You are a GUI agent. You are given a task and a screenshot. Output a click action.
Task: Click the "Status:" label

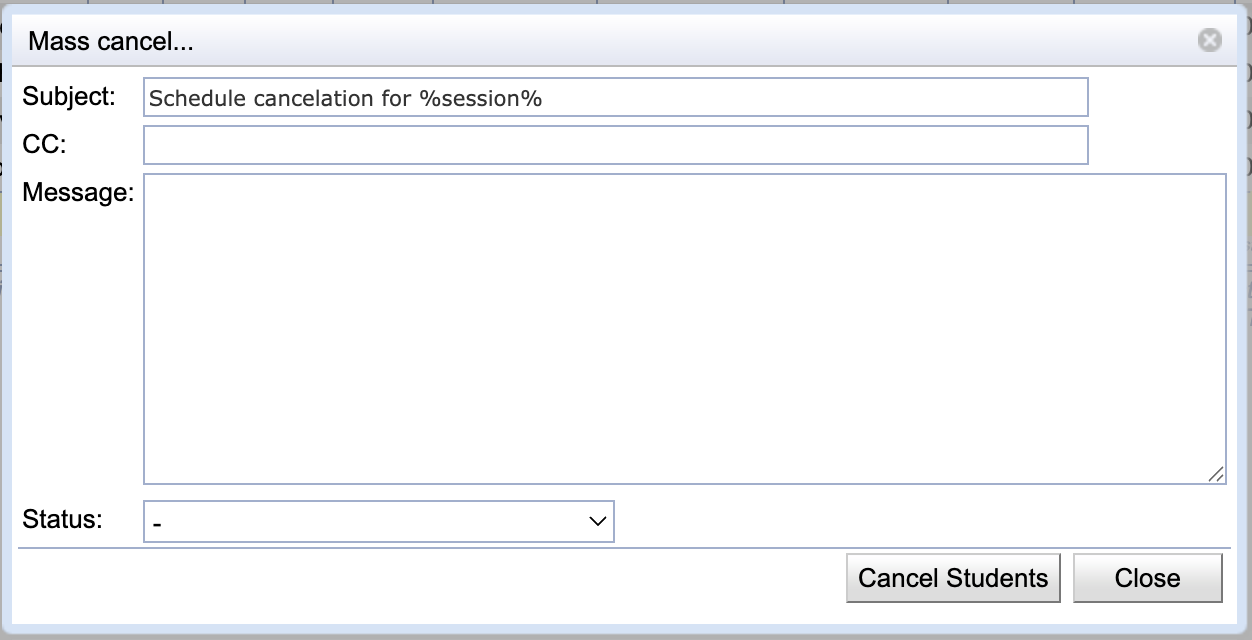point(62,520)
